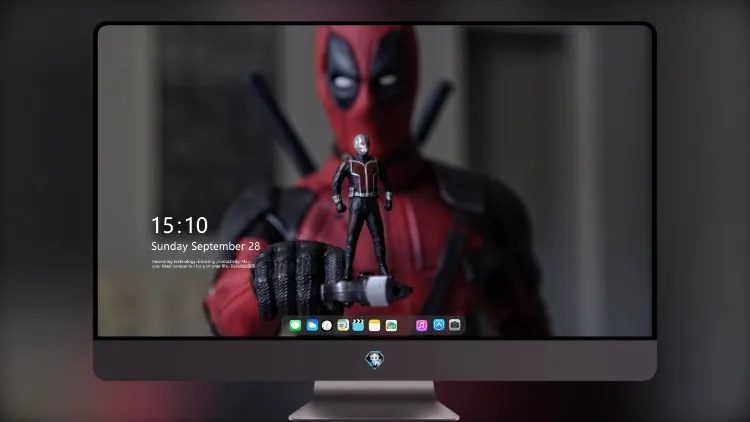Launch the pink iTunes music app
Screen dimensions: 750x422
pos(421,325)
